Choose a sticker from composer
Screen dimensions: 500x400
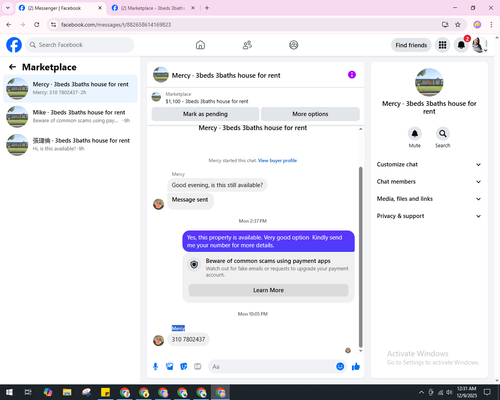[184, 367]
